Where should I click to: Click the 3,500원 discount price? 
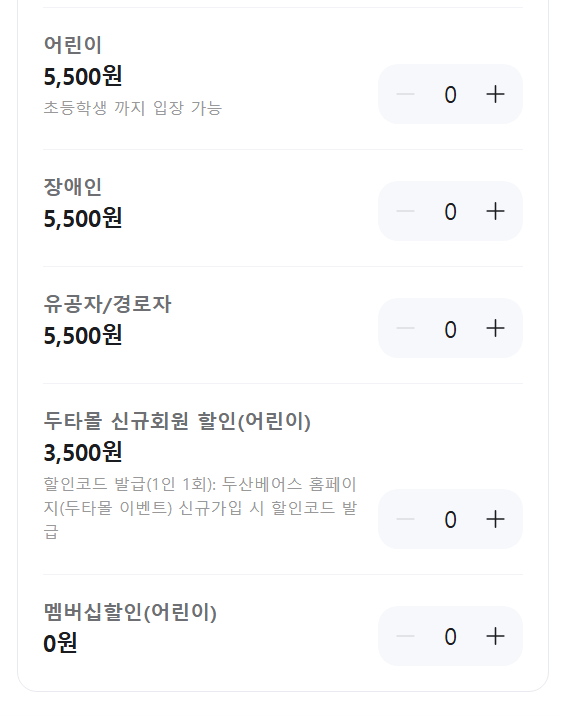click(83, 453)
